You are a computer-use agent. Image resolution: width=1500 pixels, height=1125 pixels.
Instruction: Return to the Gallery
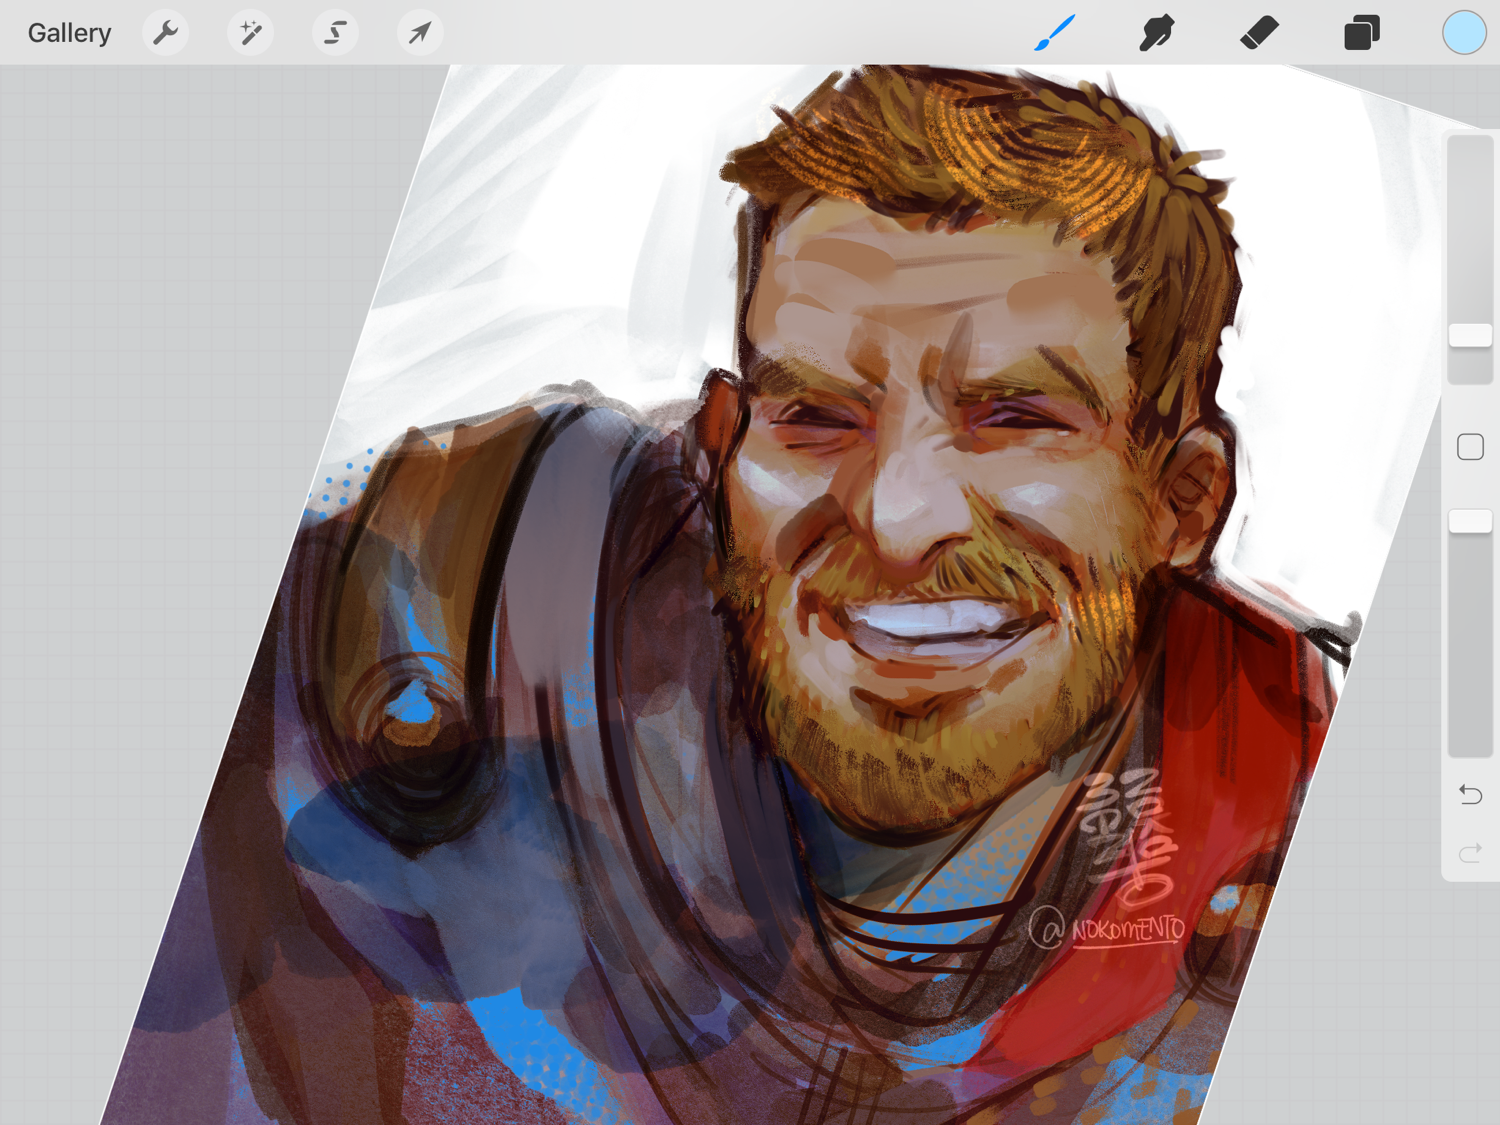coord(69,33)
